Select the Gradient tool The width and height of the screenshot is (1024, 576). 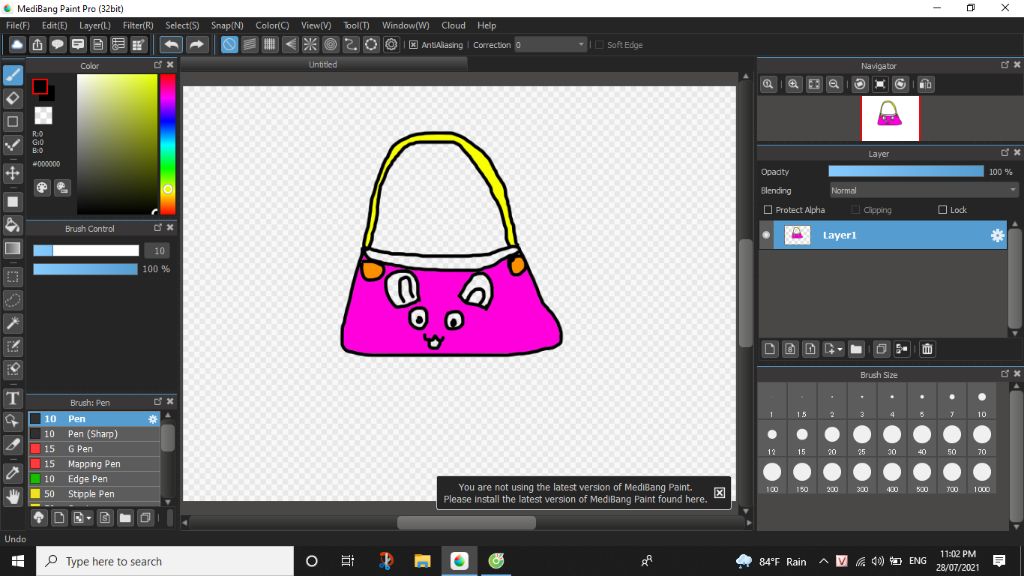coord(12,248)
